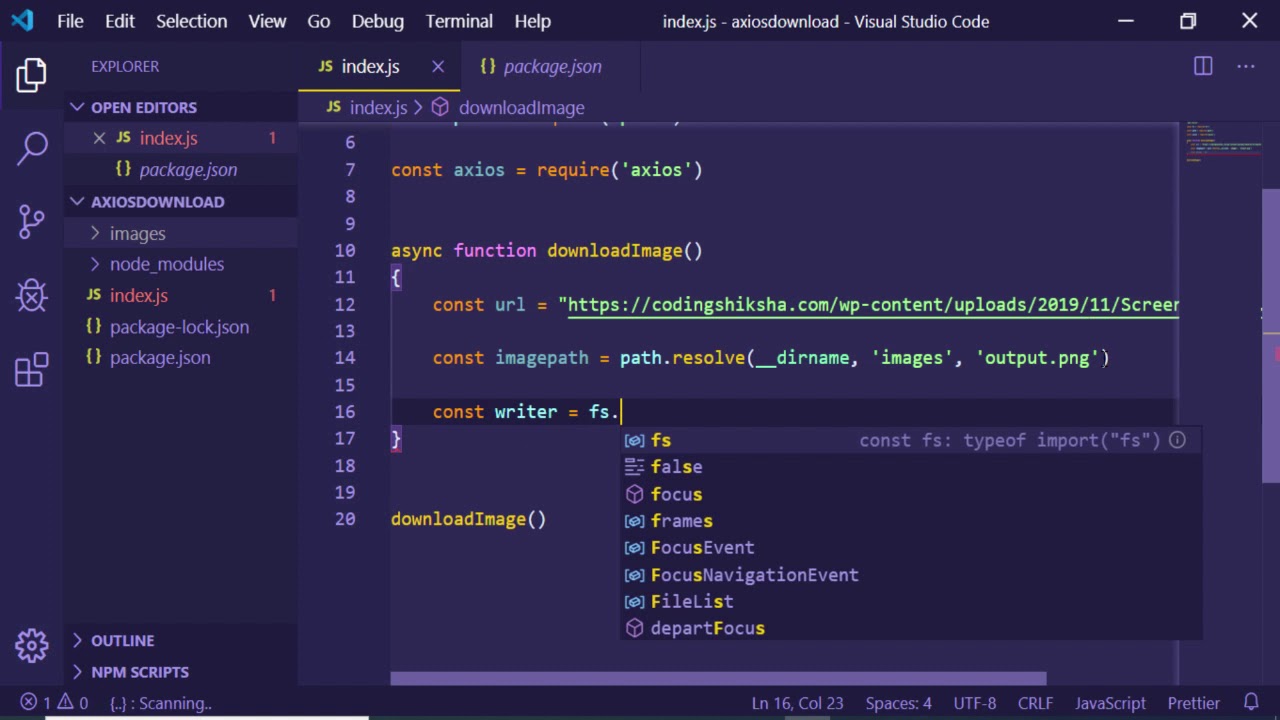Viewport: 1280px width, 720px height.
Task: Open the Extensions view icon
Action: (x=31, y=369)
